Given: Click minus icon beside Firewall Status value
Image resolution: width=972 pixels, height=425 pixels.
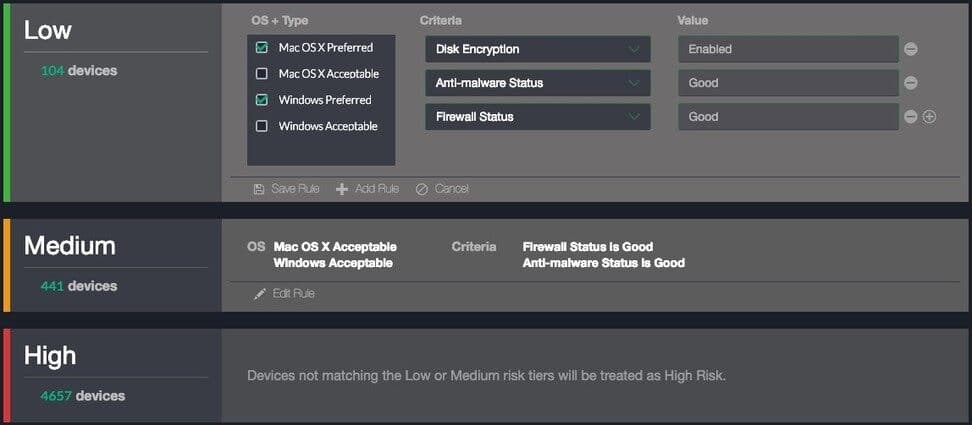Looking at the screenshot, I should pos(910,117).
